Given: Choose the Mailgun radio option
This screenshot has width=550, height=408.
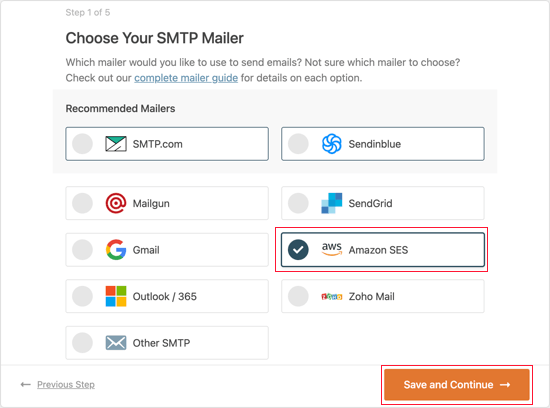Looking at the screenshot, I should 82,203.
